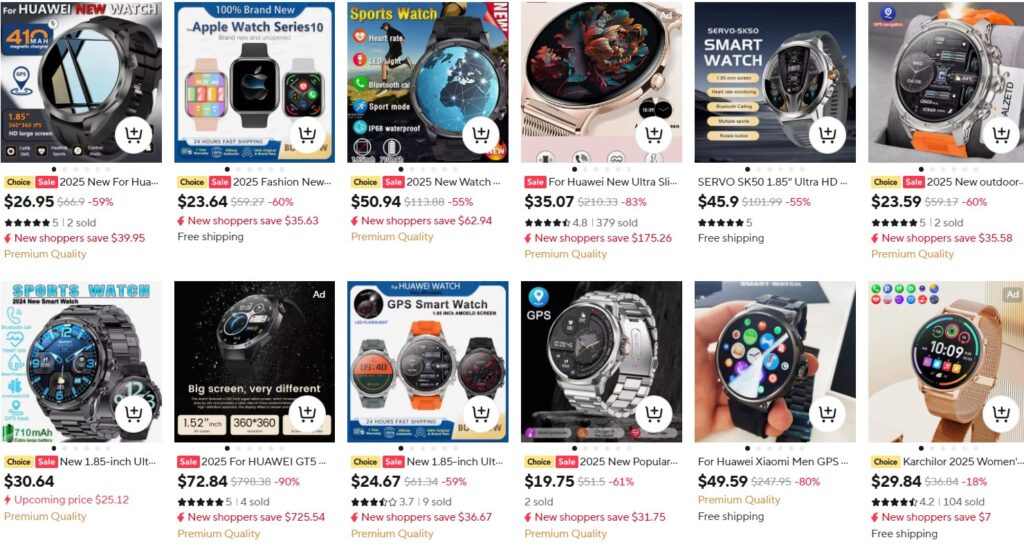Add Apple Watch Series10 listing to cart
1024x547 pixels.
click(x=307, y=135)
